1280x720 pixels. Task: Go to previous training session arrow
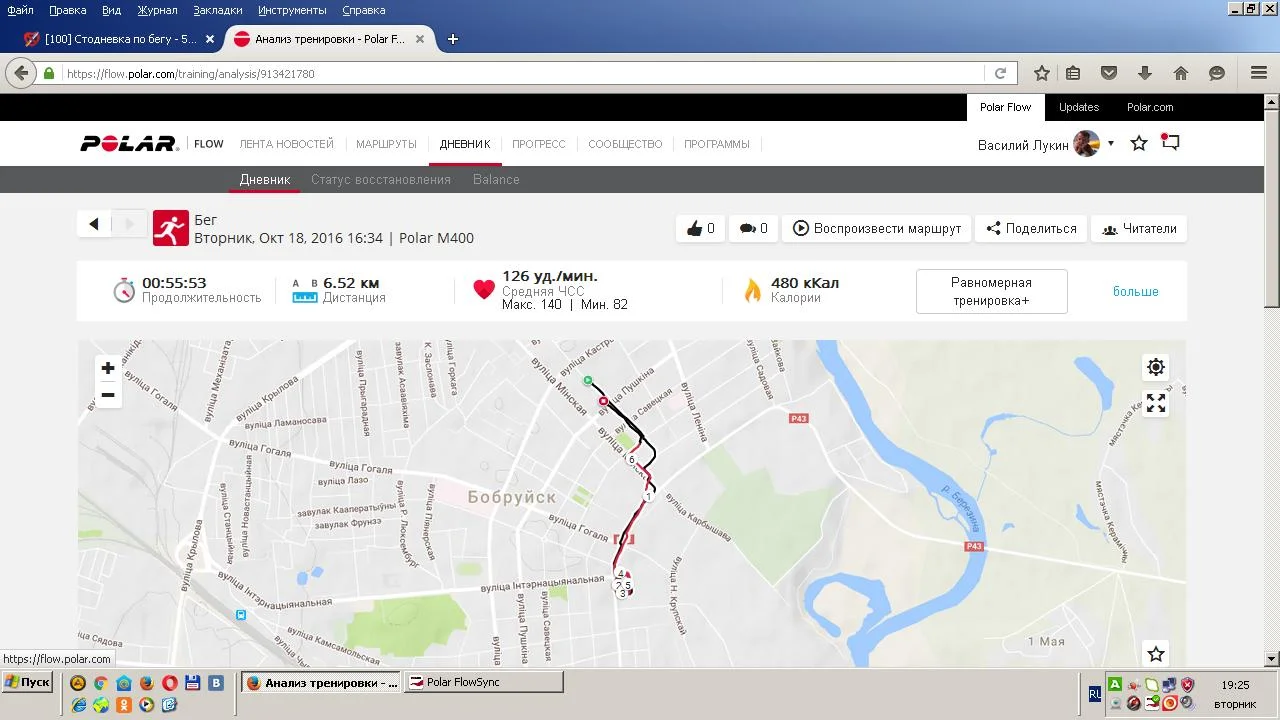94,224
